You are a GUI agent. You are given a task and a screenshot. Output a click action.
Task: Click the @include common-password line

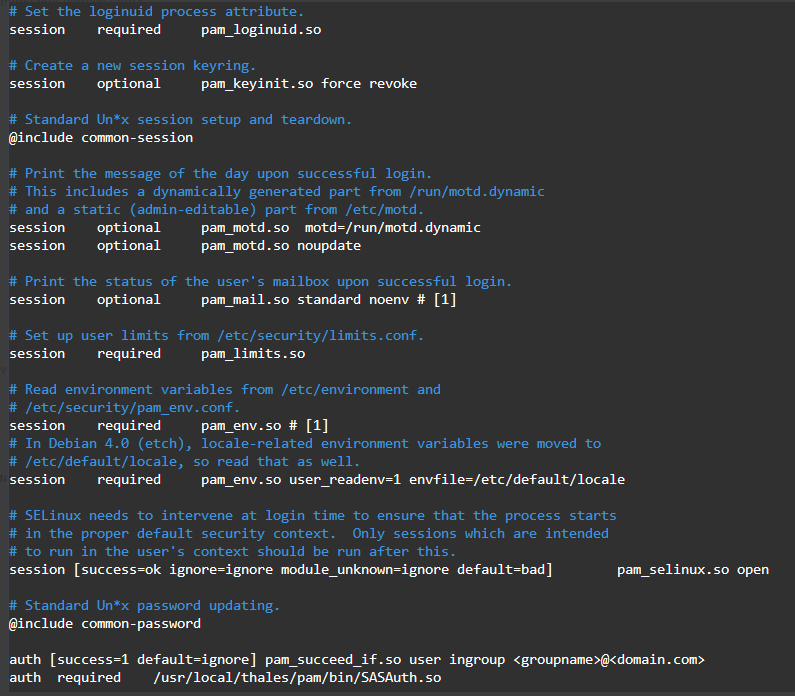pos(105,623)
